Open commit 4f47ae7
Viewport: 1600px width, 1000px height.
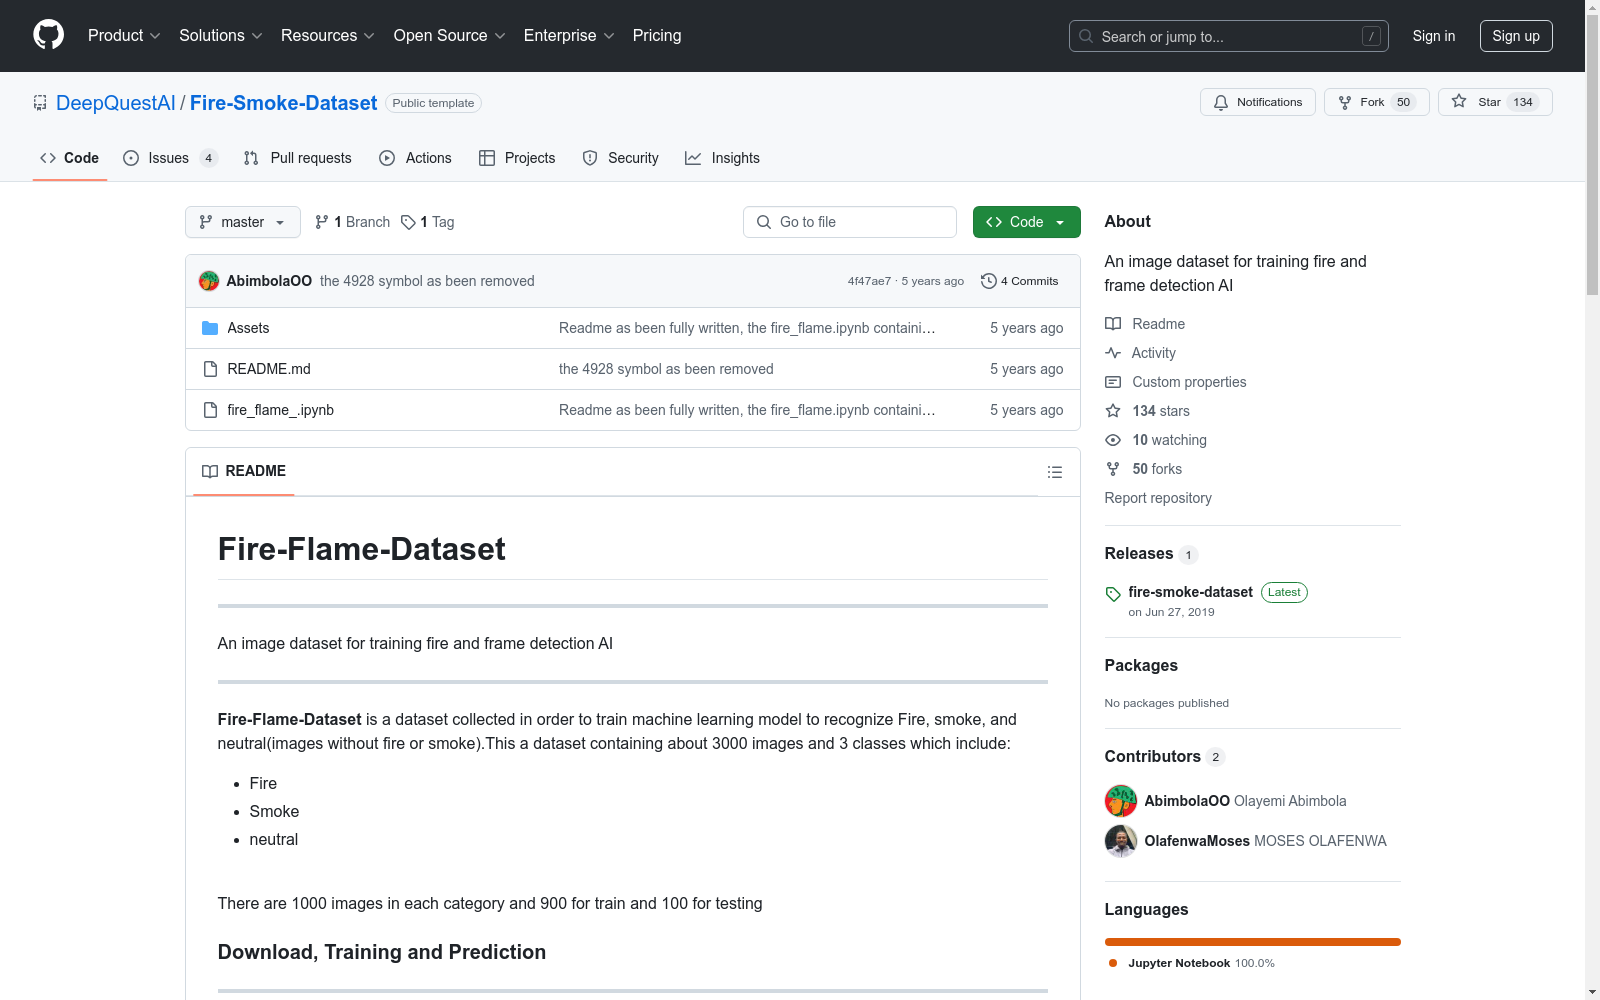pyautogui.click(x=869, y=281)
